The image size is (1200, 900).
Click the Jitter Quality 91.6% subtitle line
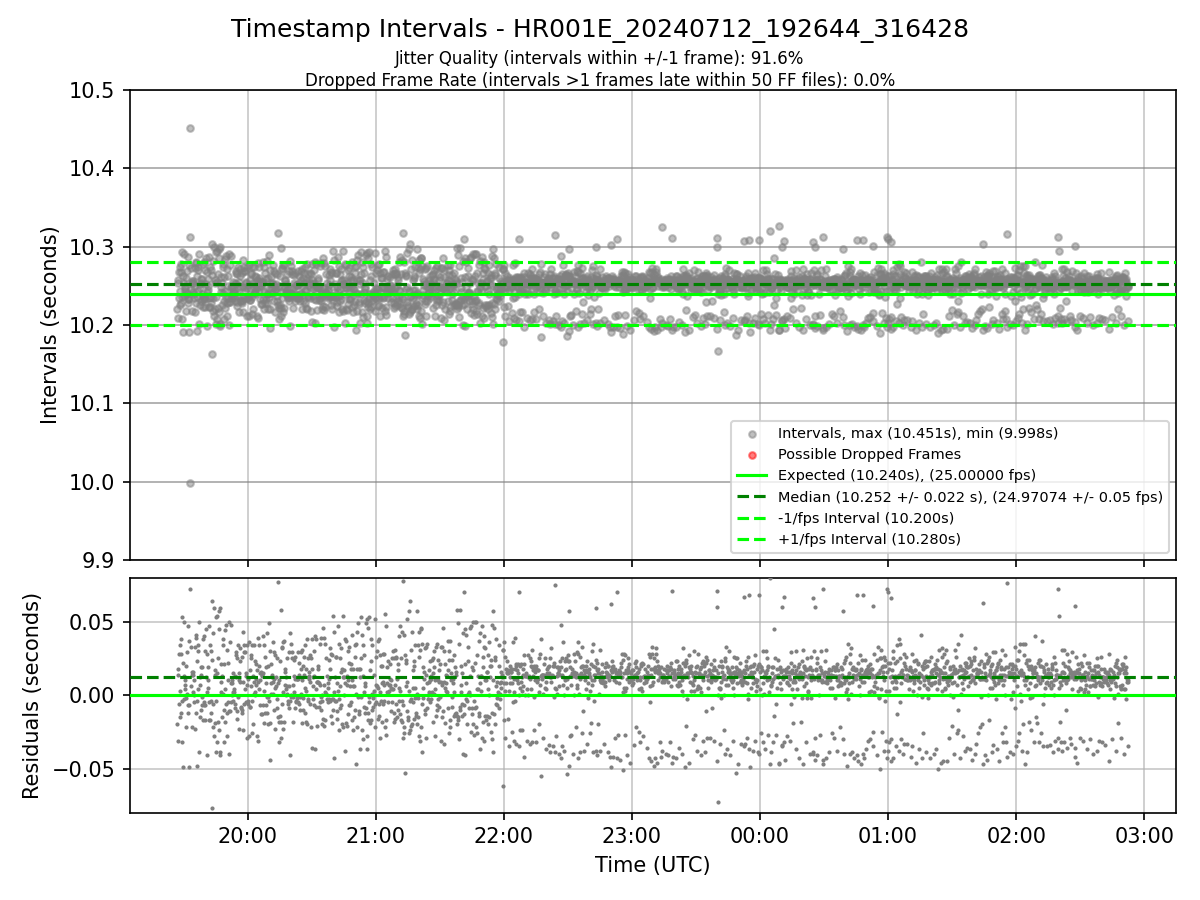[x=599, y=58]
